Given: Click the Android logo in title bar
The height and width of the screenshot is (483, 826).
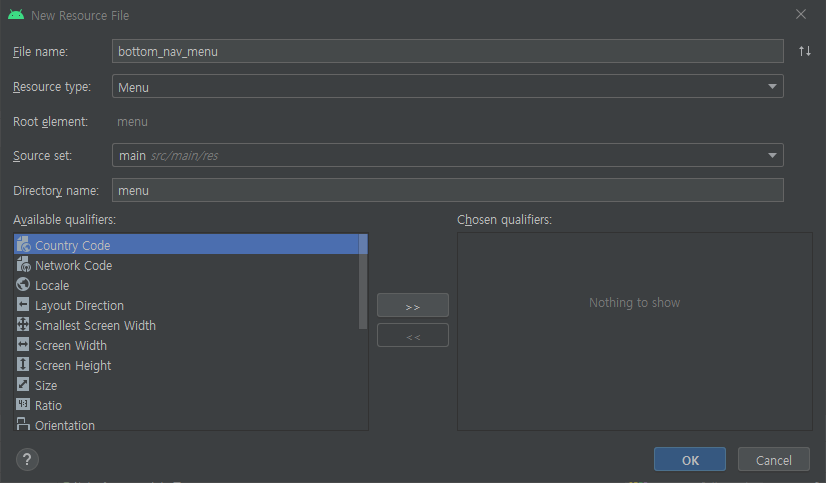Looking at the screenshot, I should 16,15.
